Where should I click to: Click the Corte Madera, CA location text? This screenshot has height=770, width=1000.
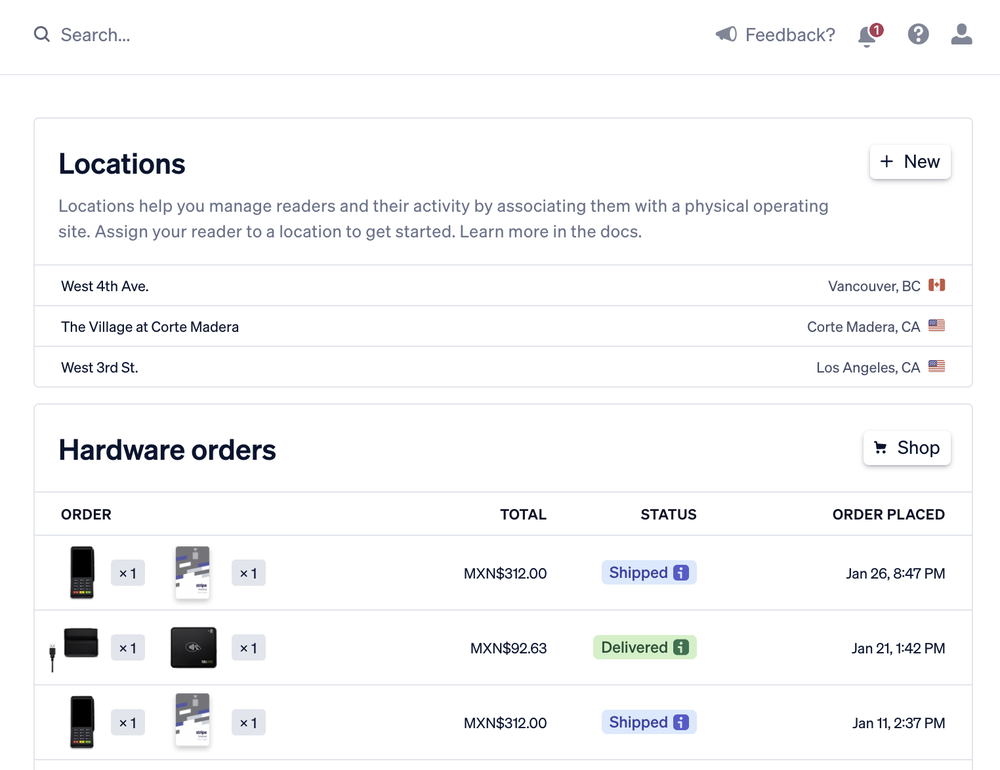[864, 327]
